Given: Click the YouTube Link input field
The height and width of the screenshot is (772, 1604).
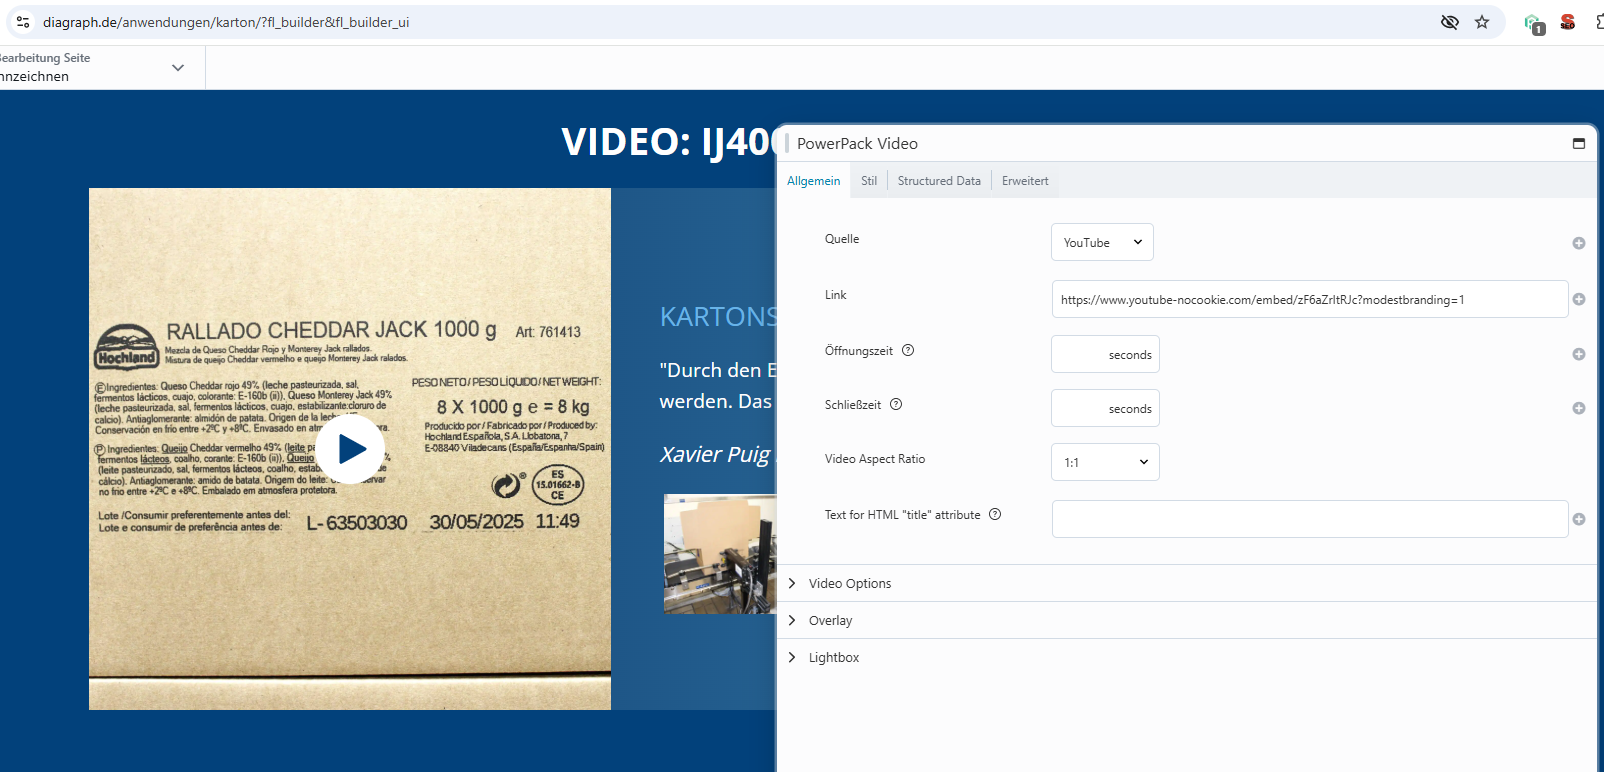Looking at the screenshot, I should [x=1309, y=299].
